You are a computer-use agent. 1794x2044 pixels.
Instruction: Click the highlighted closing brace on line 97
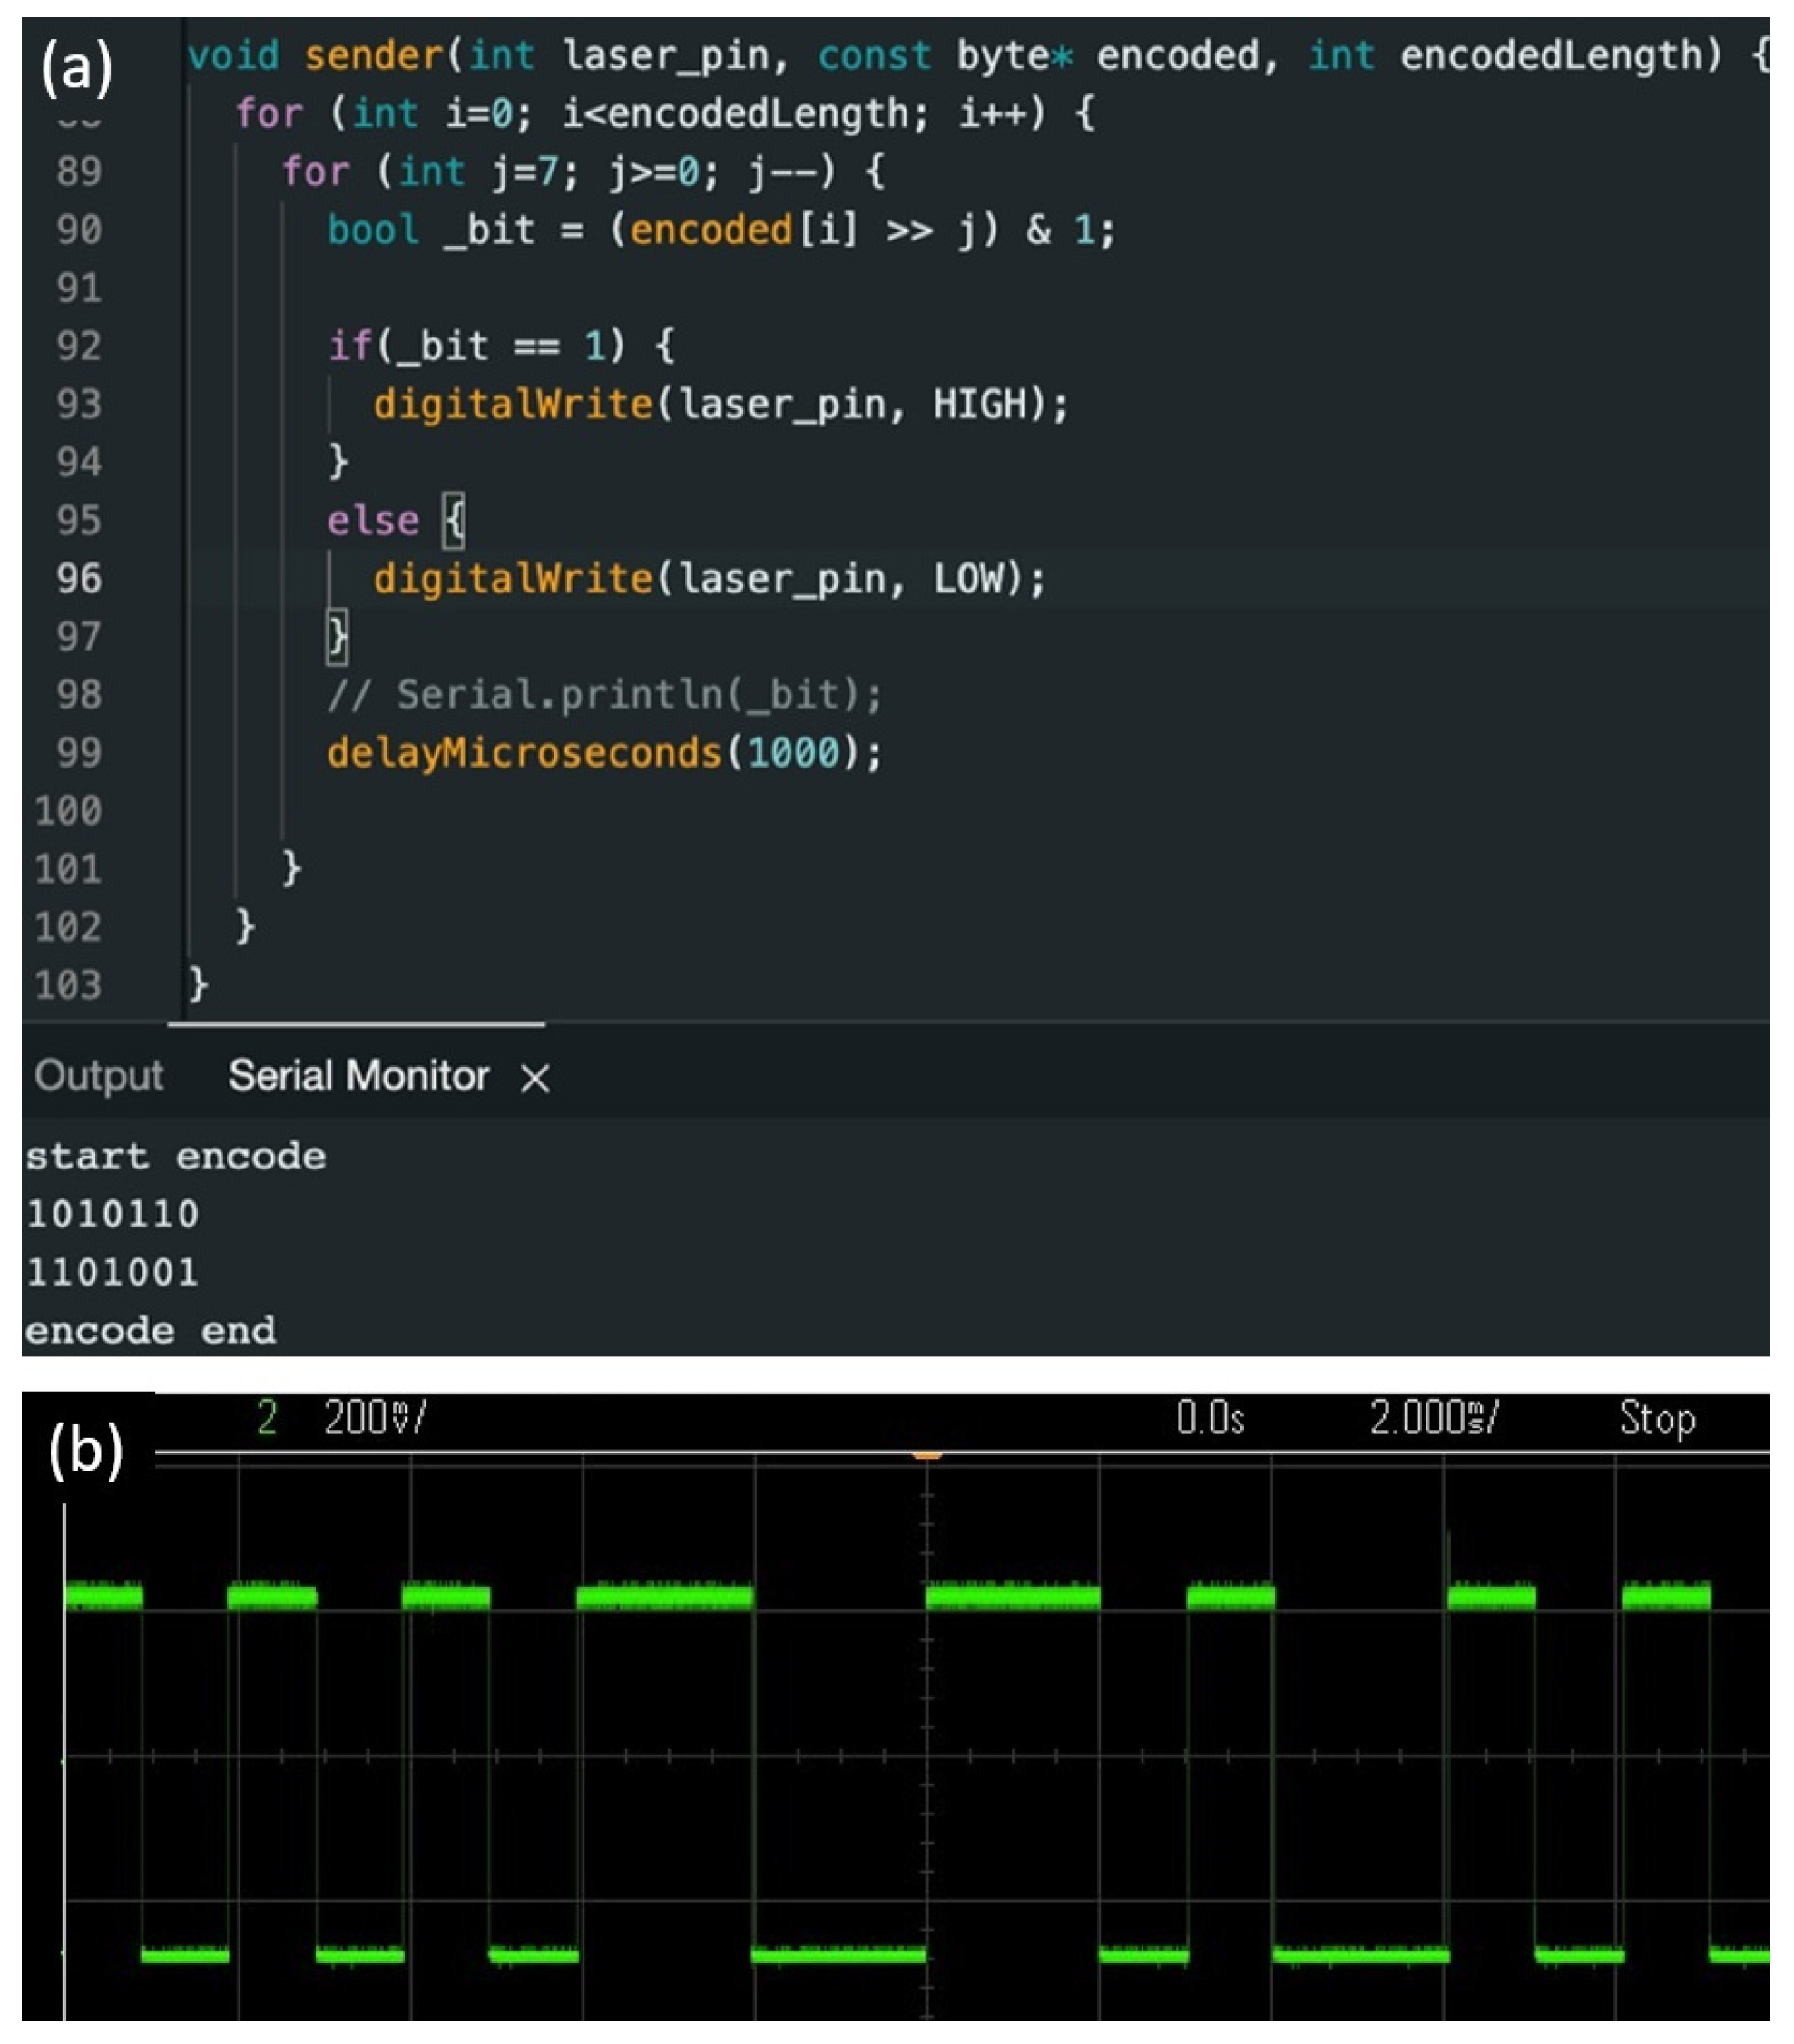click(x=338, y=636)
